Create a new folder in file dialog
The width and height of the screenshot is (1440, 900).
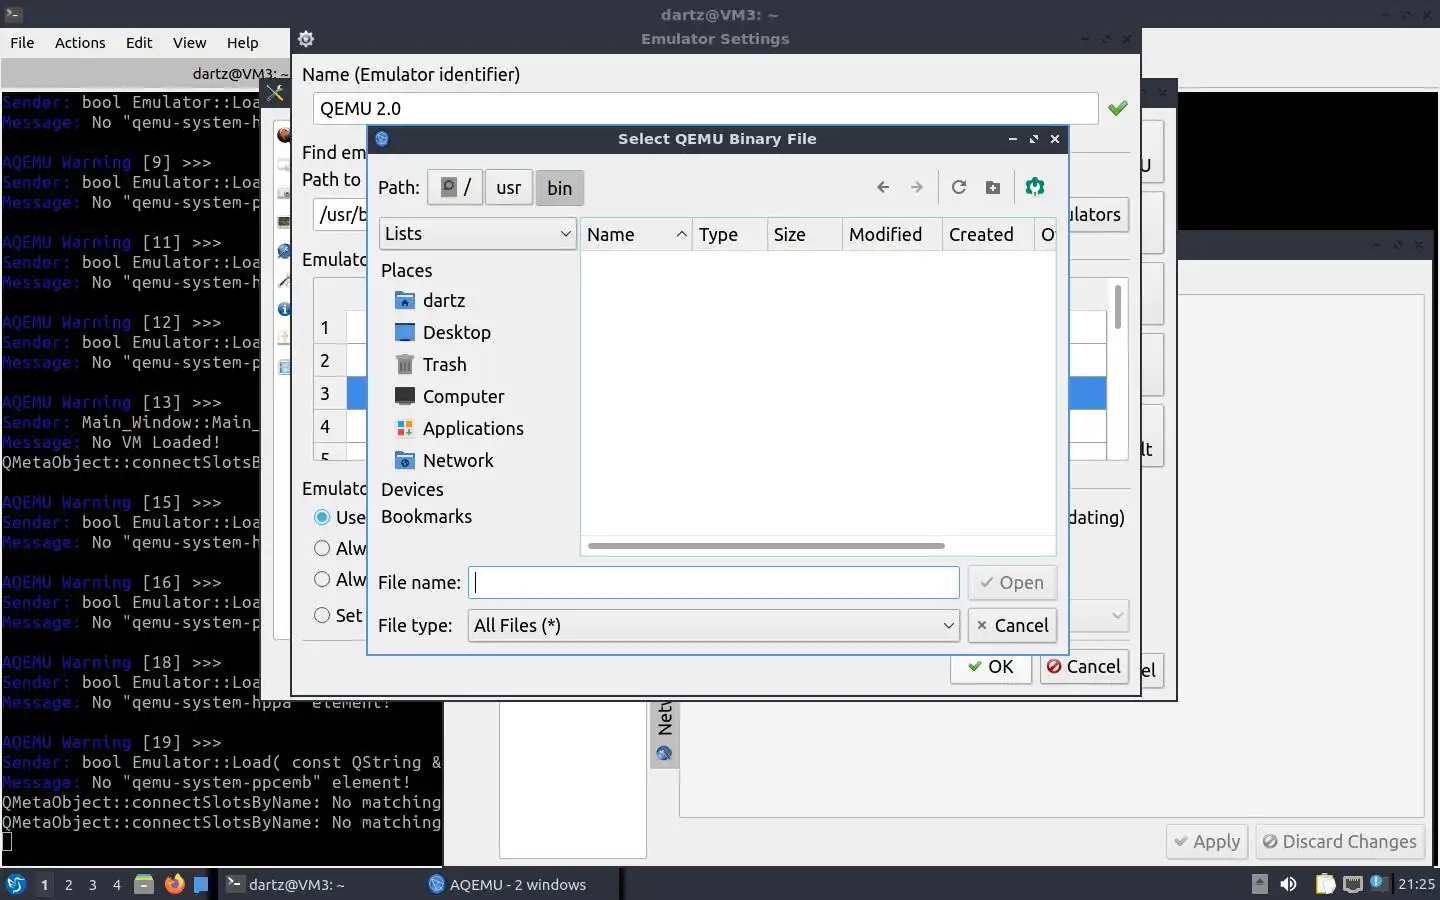[993, 187]
